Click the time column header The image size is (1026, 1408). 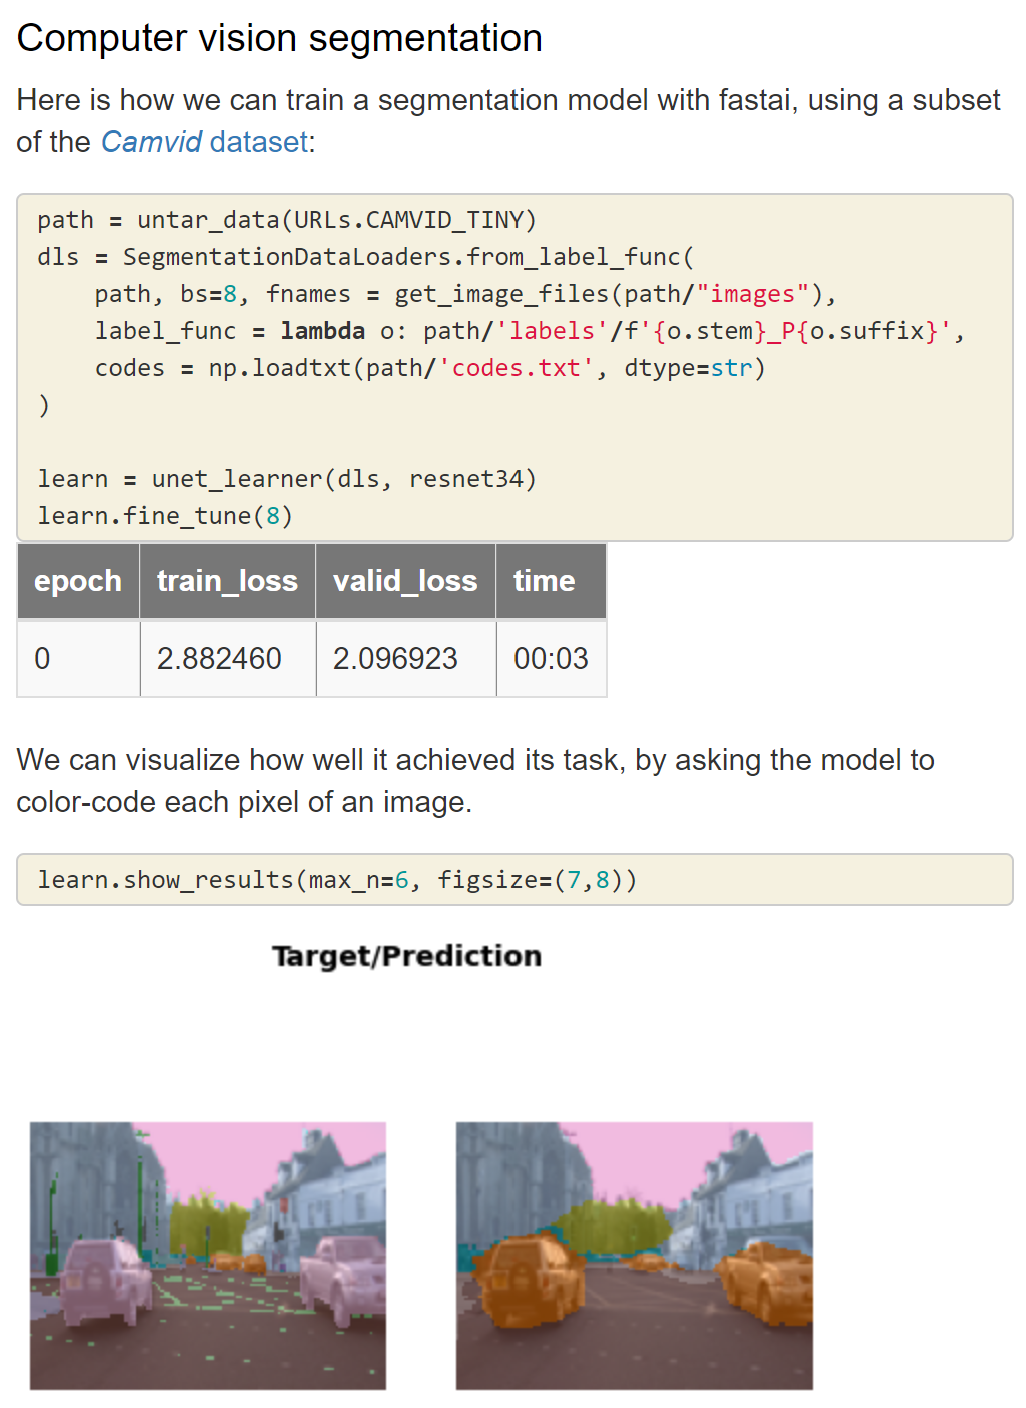544,581
